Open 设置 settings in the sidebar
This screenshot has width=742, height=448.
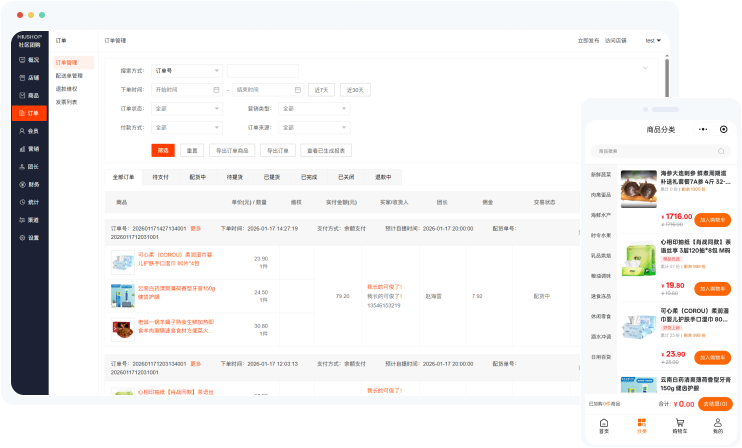(29, 238)
